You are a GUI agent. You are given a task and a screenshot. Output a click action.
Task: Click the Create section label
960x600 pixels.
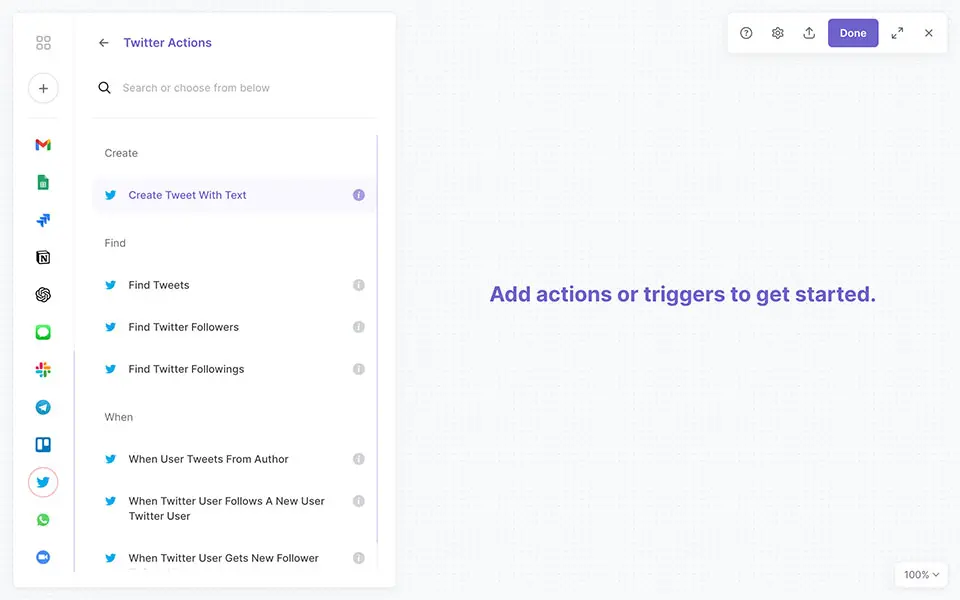(121, 153)
